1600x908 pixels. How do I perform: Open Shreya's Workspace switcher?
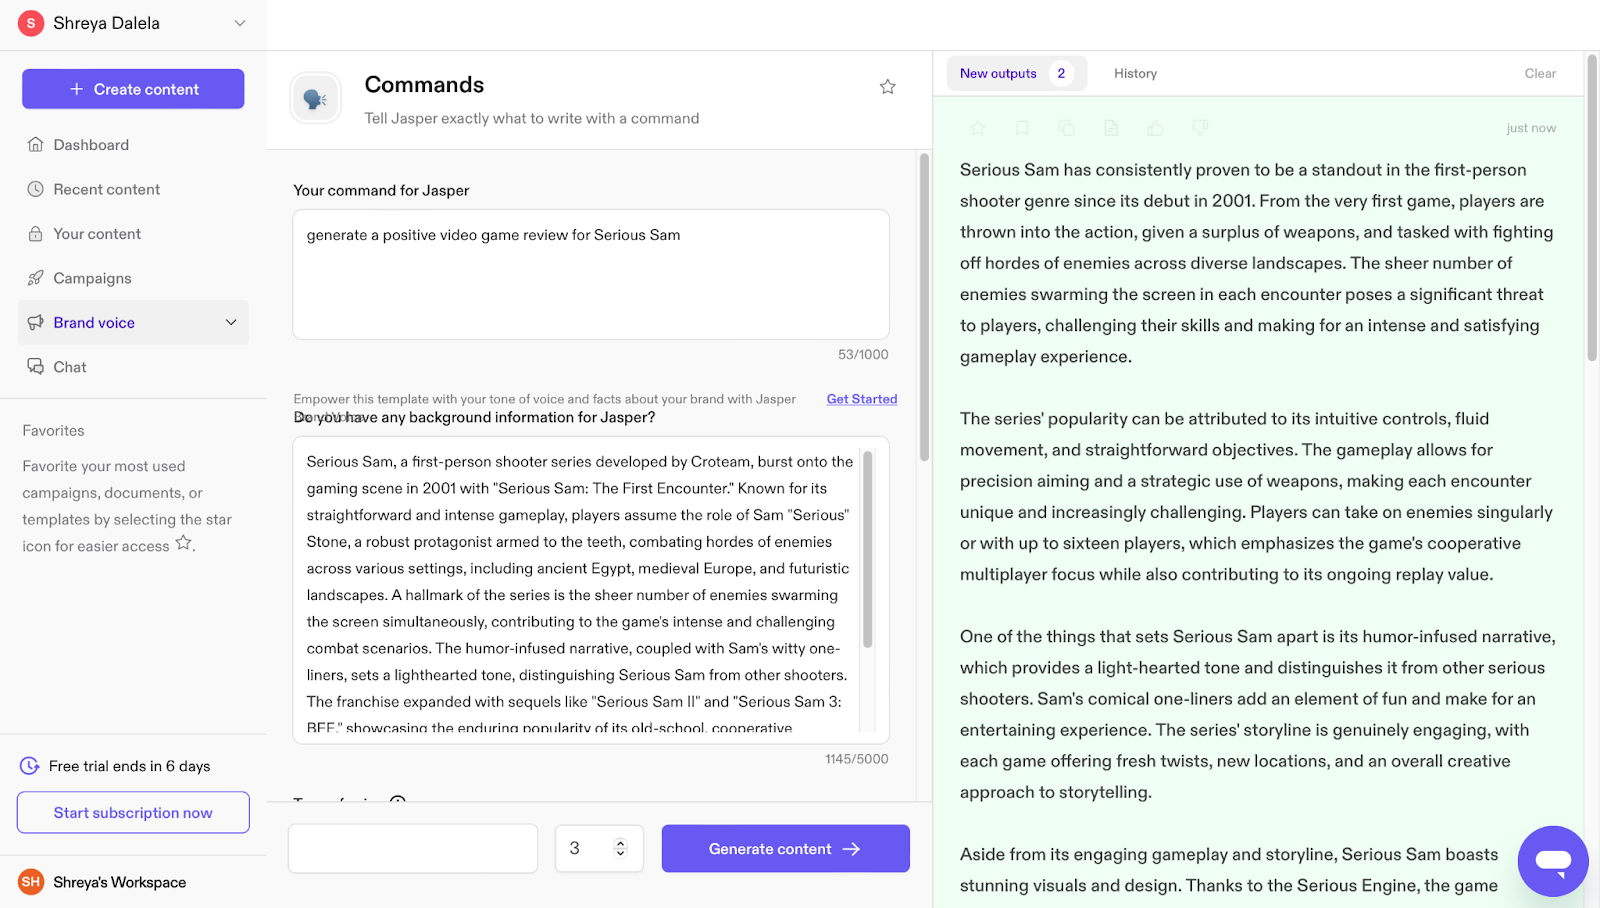(x=133, y=882)
